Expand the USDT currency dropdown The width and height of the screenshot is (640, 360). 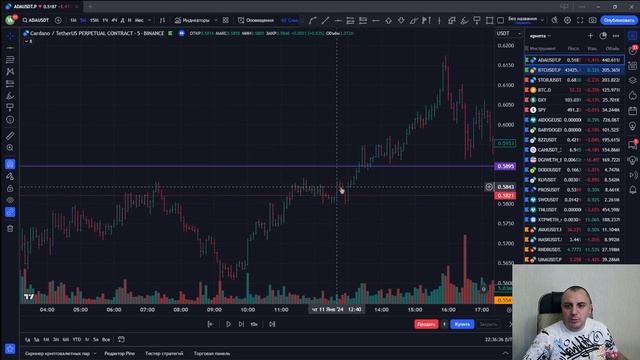point(508,33)
